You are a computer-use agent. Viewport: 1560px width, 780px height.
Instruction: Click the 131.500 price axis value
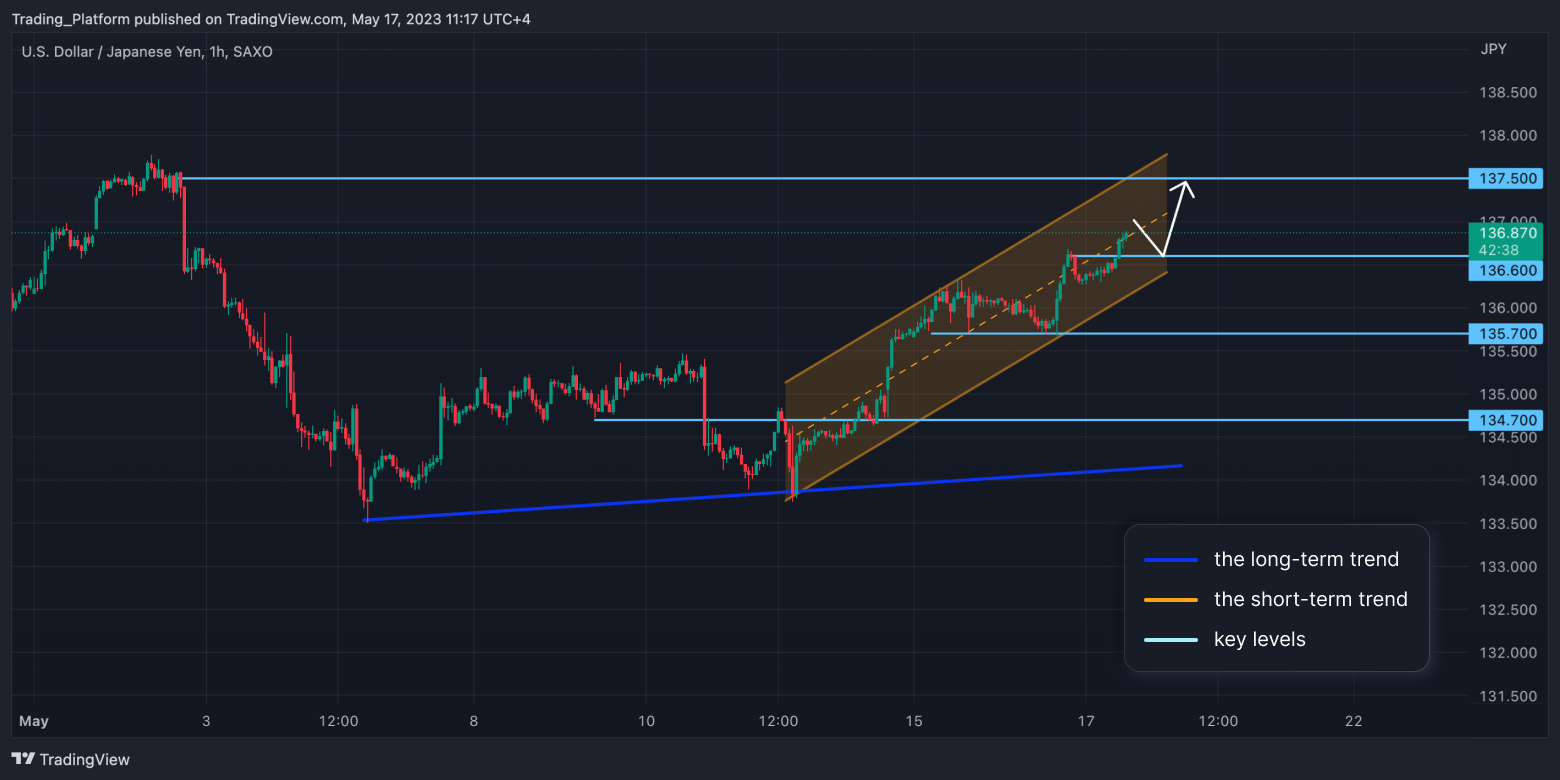1507,696
